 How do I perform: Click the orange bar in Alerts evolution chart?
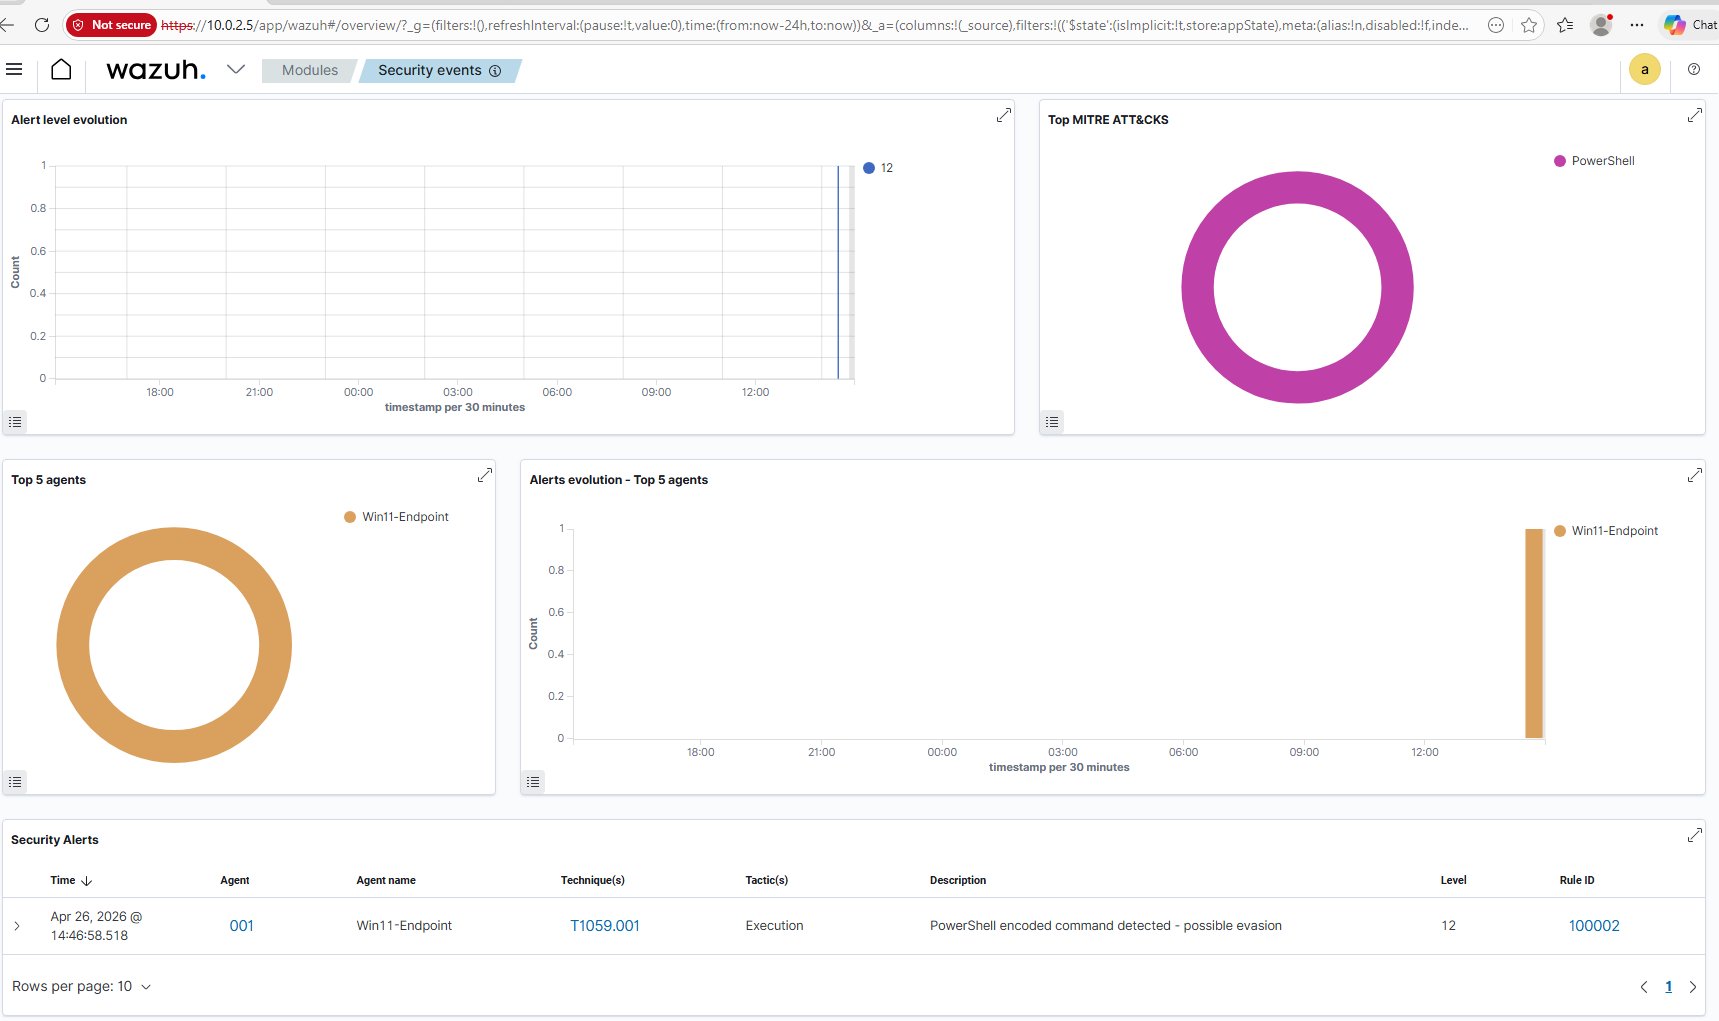pos(1534,634)
